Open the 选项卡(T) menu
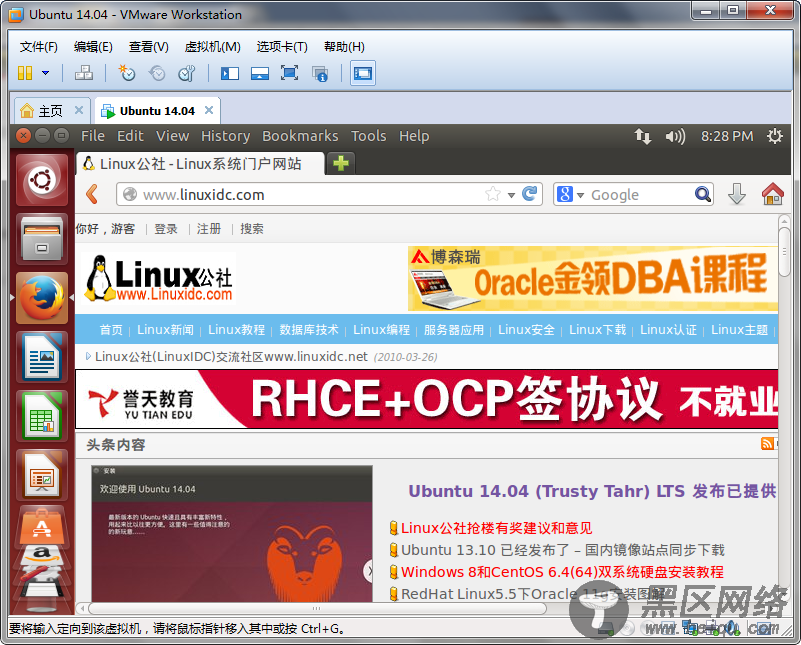This screenshot has width=801, height=645. [x=282, y=47]
